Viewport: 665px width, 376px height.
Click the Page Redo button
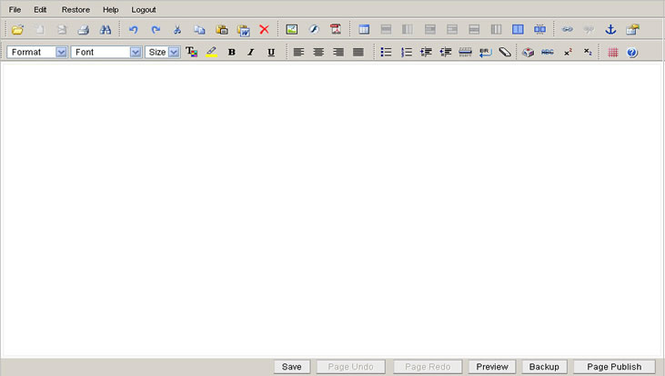(x=428, y=367)
